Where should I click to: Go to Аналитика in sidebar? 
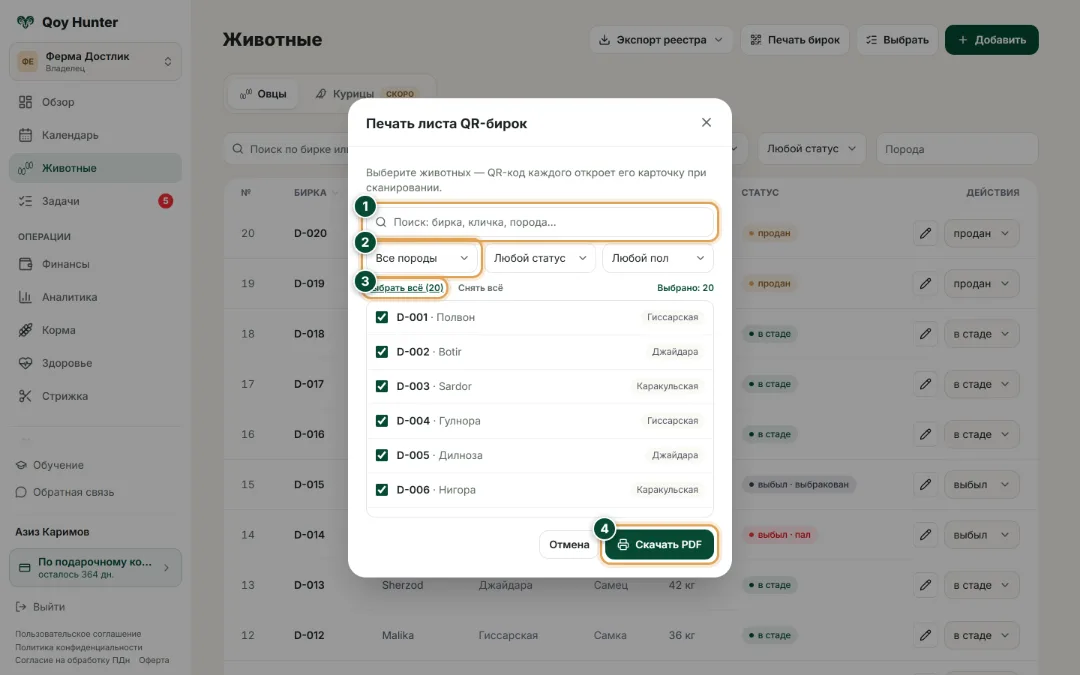[x=95, y=297]
